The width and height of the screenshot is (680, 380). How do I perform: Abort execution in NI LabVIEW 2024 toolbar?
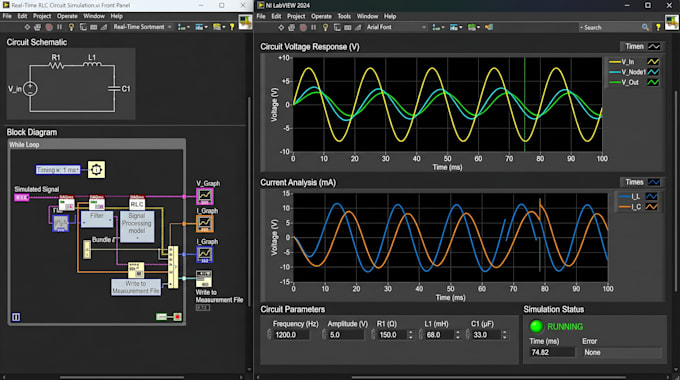[303, 27]
